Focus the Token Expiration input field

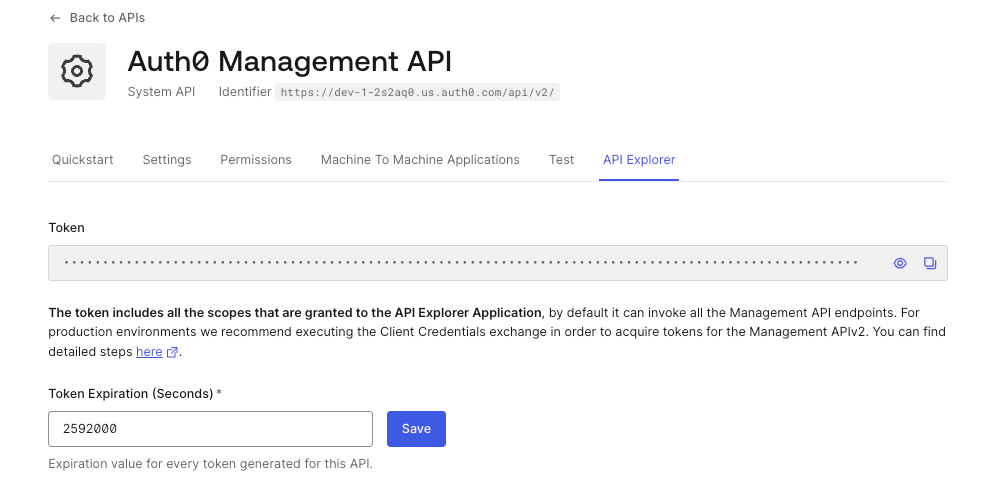tap(211, 429)
